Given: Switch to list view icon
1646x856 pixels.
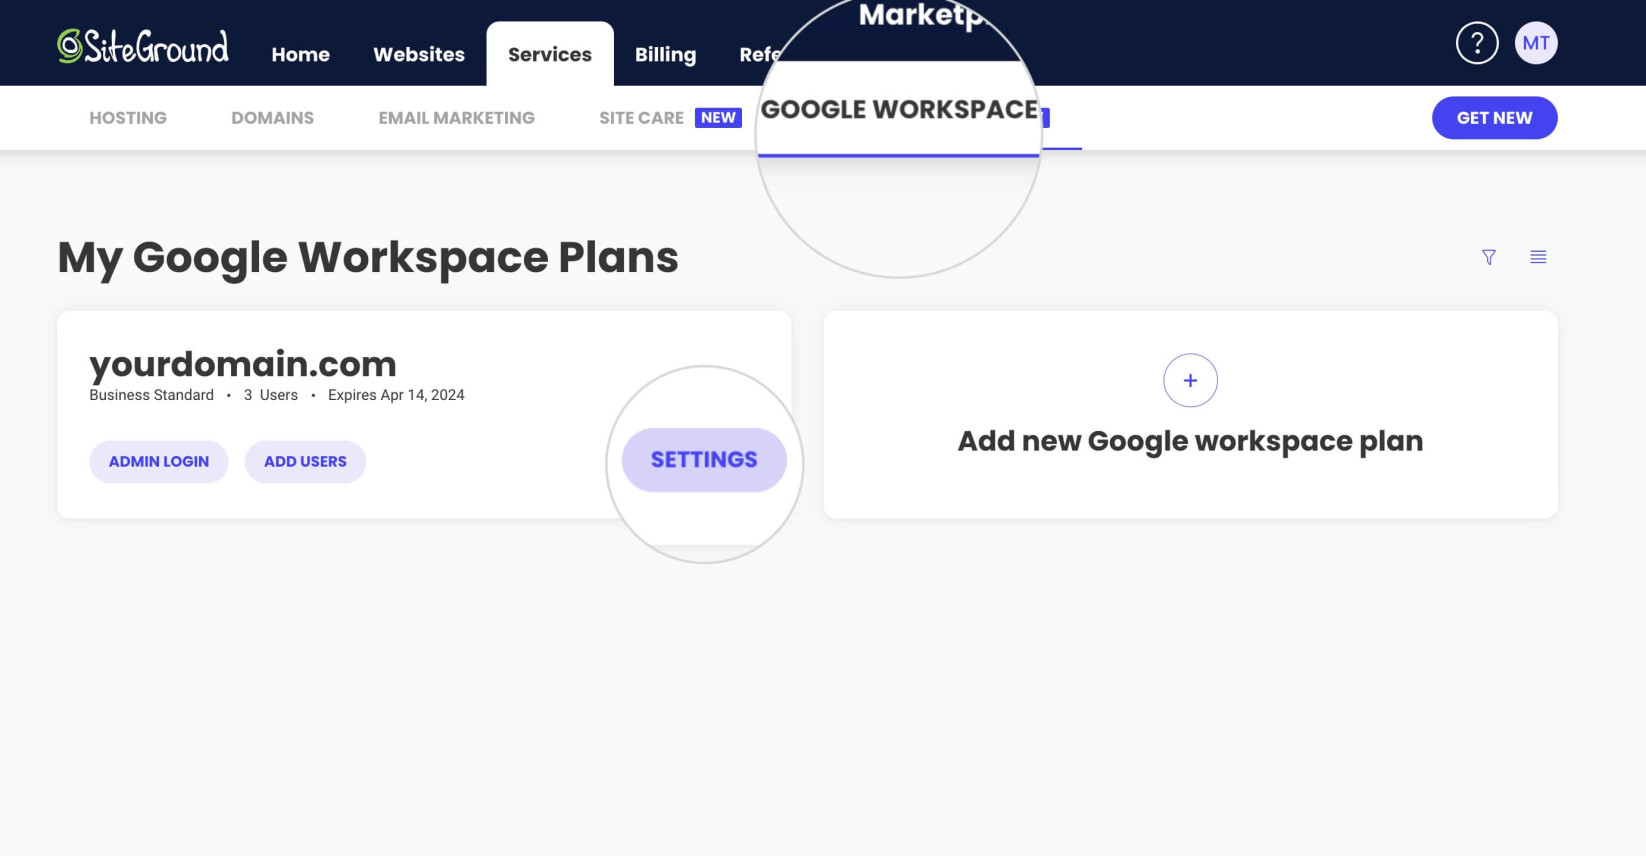Looking at the screenshot, I should 1538,257.
